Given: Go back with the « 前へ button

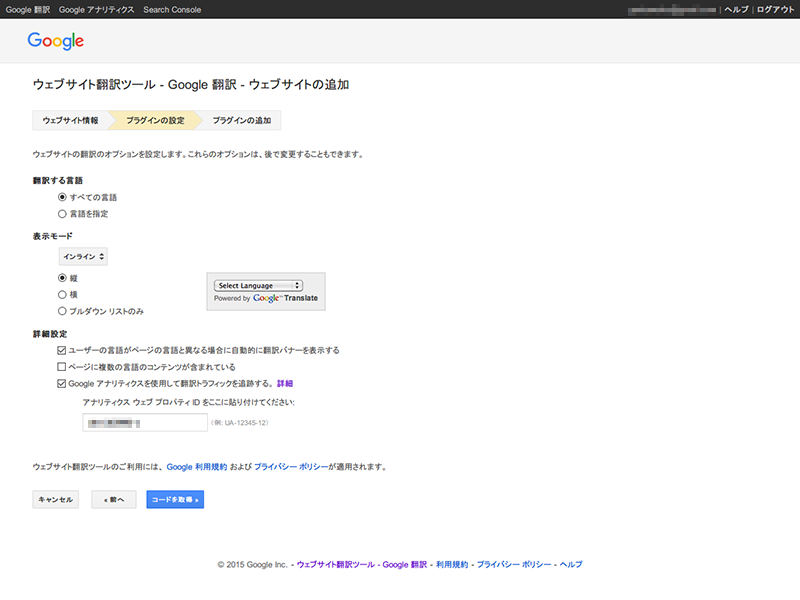Looking at the screenshot, I should pyautogui.click(x=114, y=499).
